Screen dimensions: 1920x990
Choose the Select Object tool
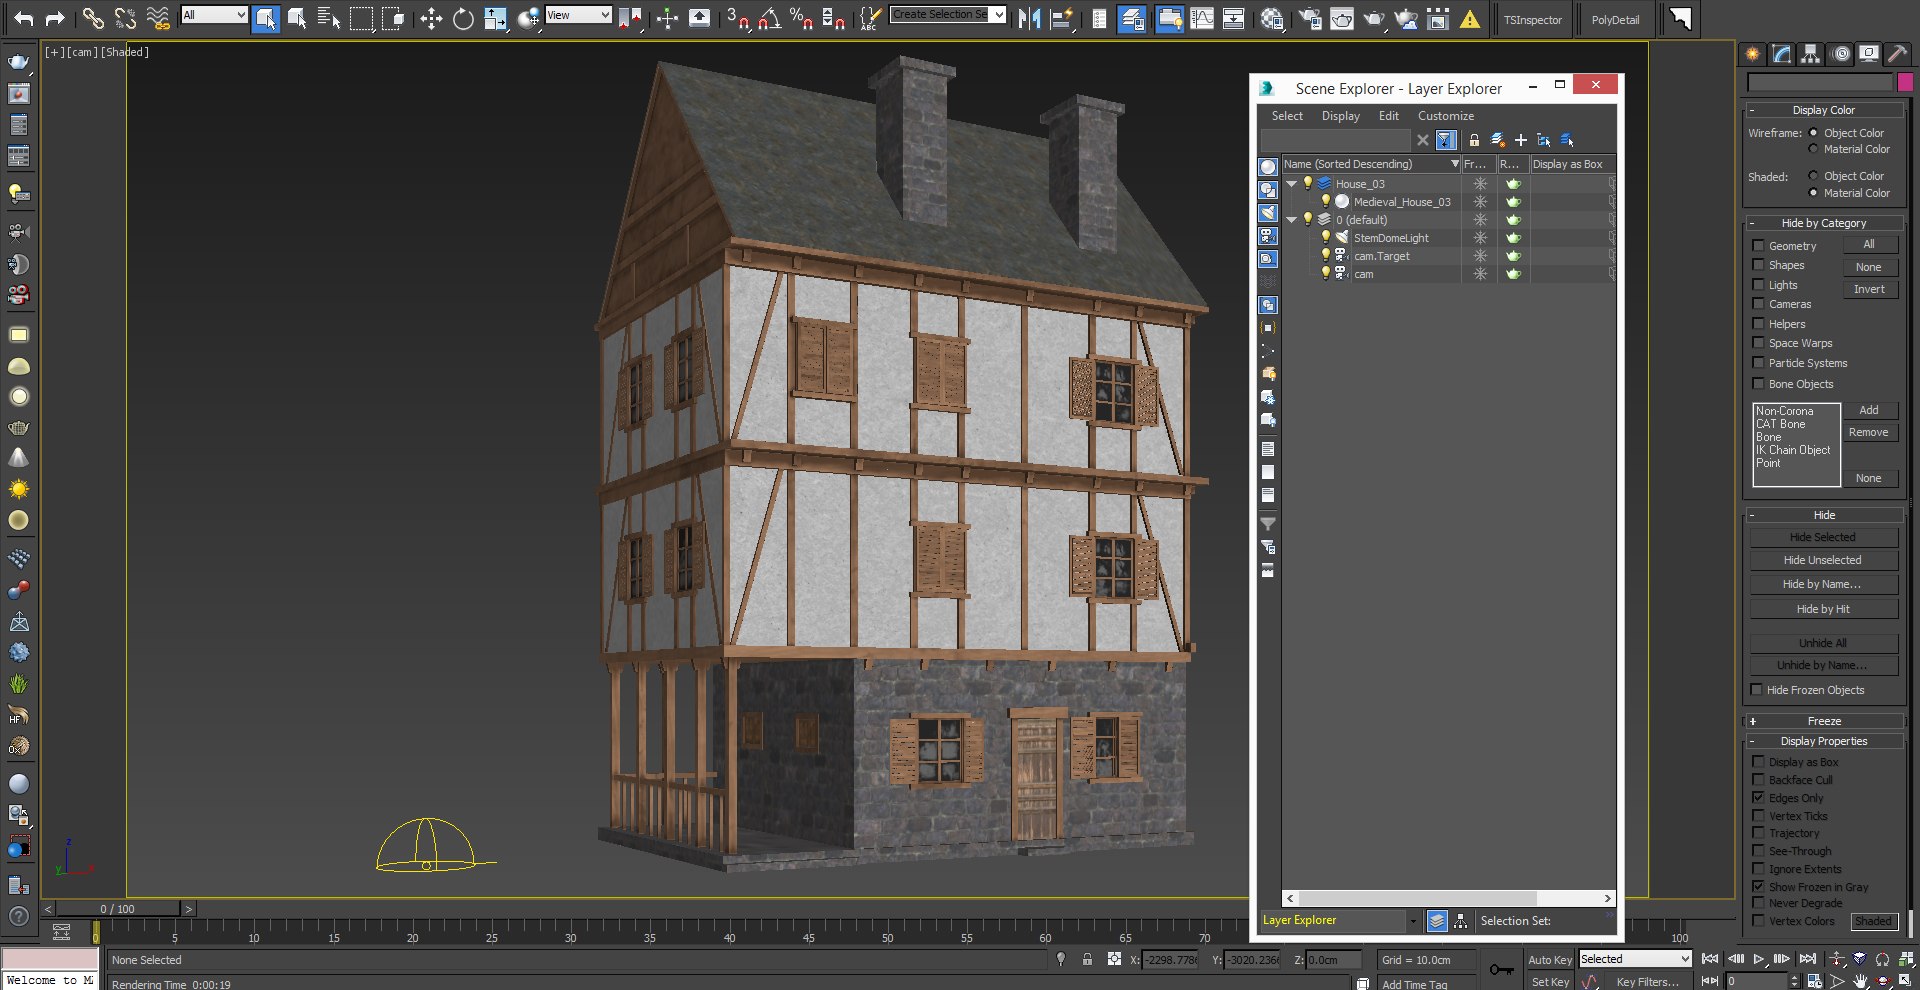(265, 17)
